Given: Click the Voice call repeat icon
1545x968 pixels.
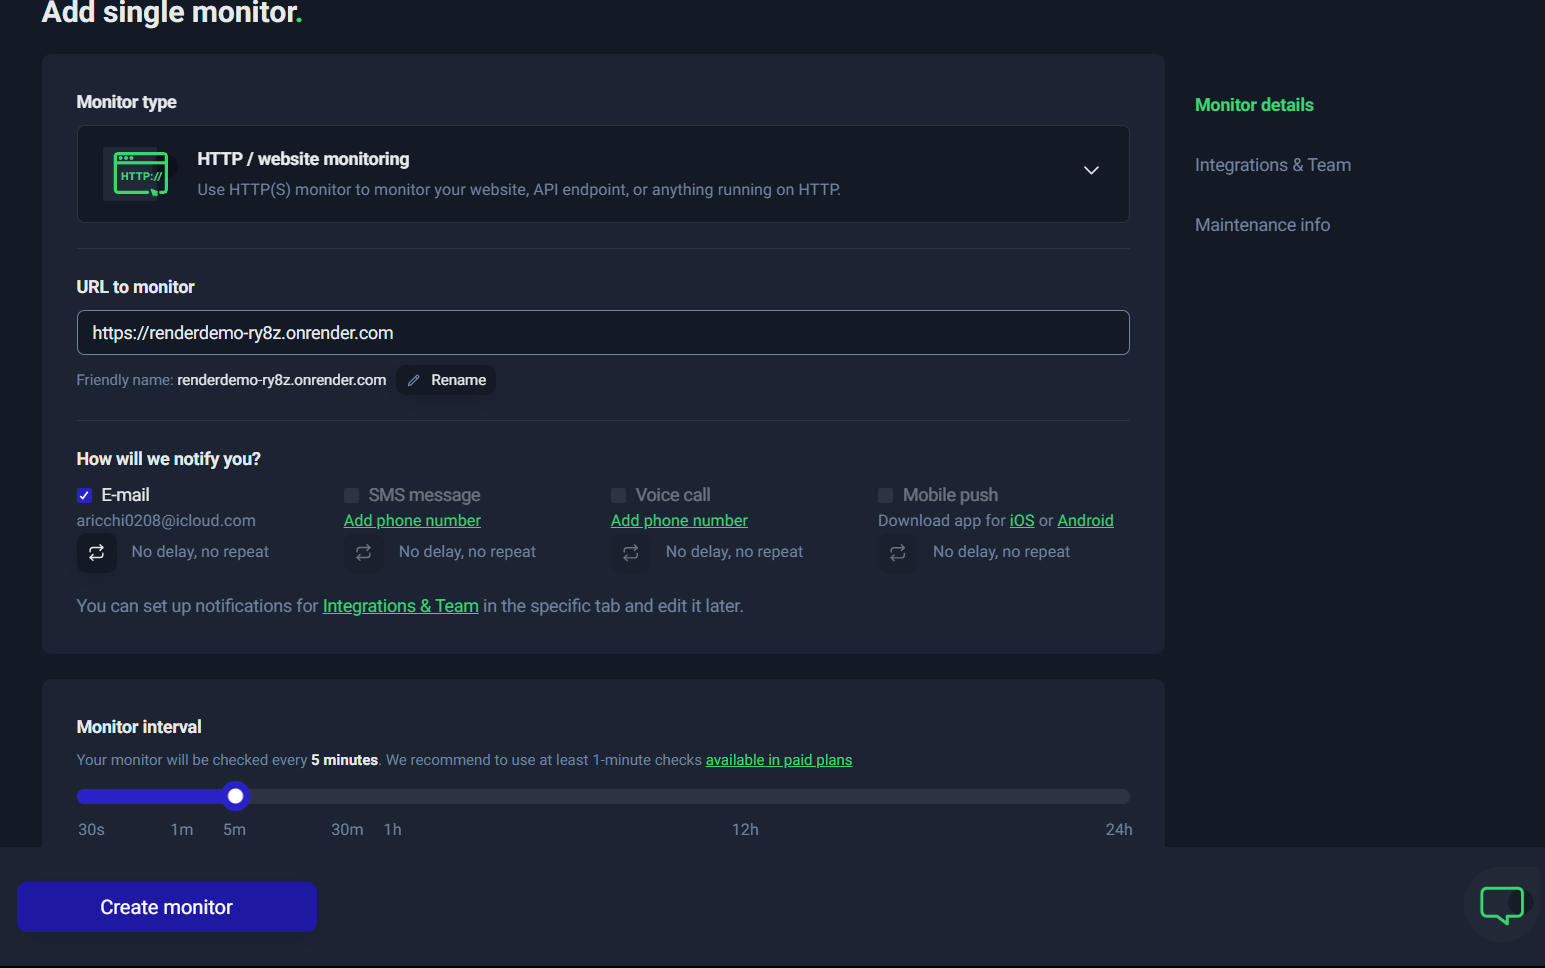Looking at the screenshot, I should [631, 552].
